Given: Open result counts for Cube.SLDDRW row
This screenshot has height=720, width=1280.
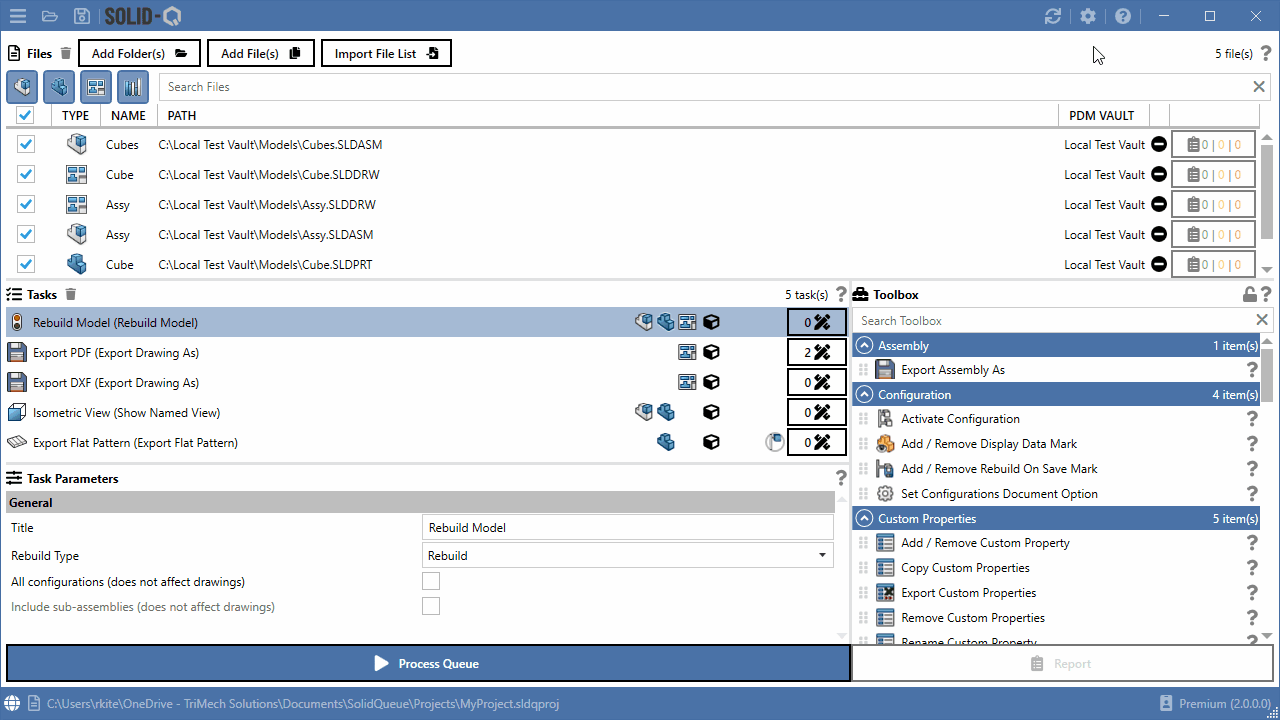Looking at the screenshot, I should pos(1213,174).
